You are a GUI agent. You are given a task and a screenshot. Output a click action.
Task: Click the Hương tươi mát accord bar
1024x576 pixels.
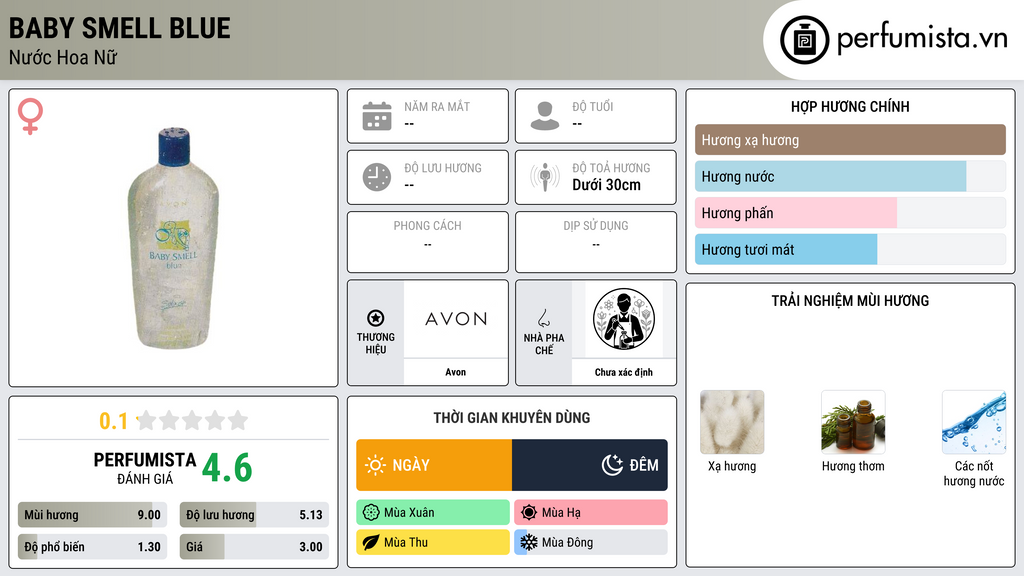850,249
